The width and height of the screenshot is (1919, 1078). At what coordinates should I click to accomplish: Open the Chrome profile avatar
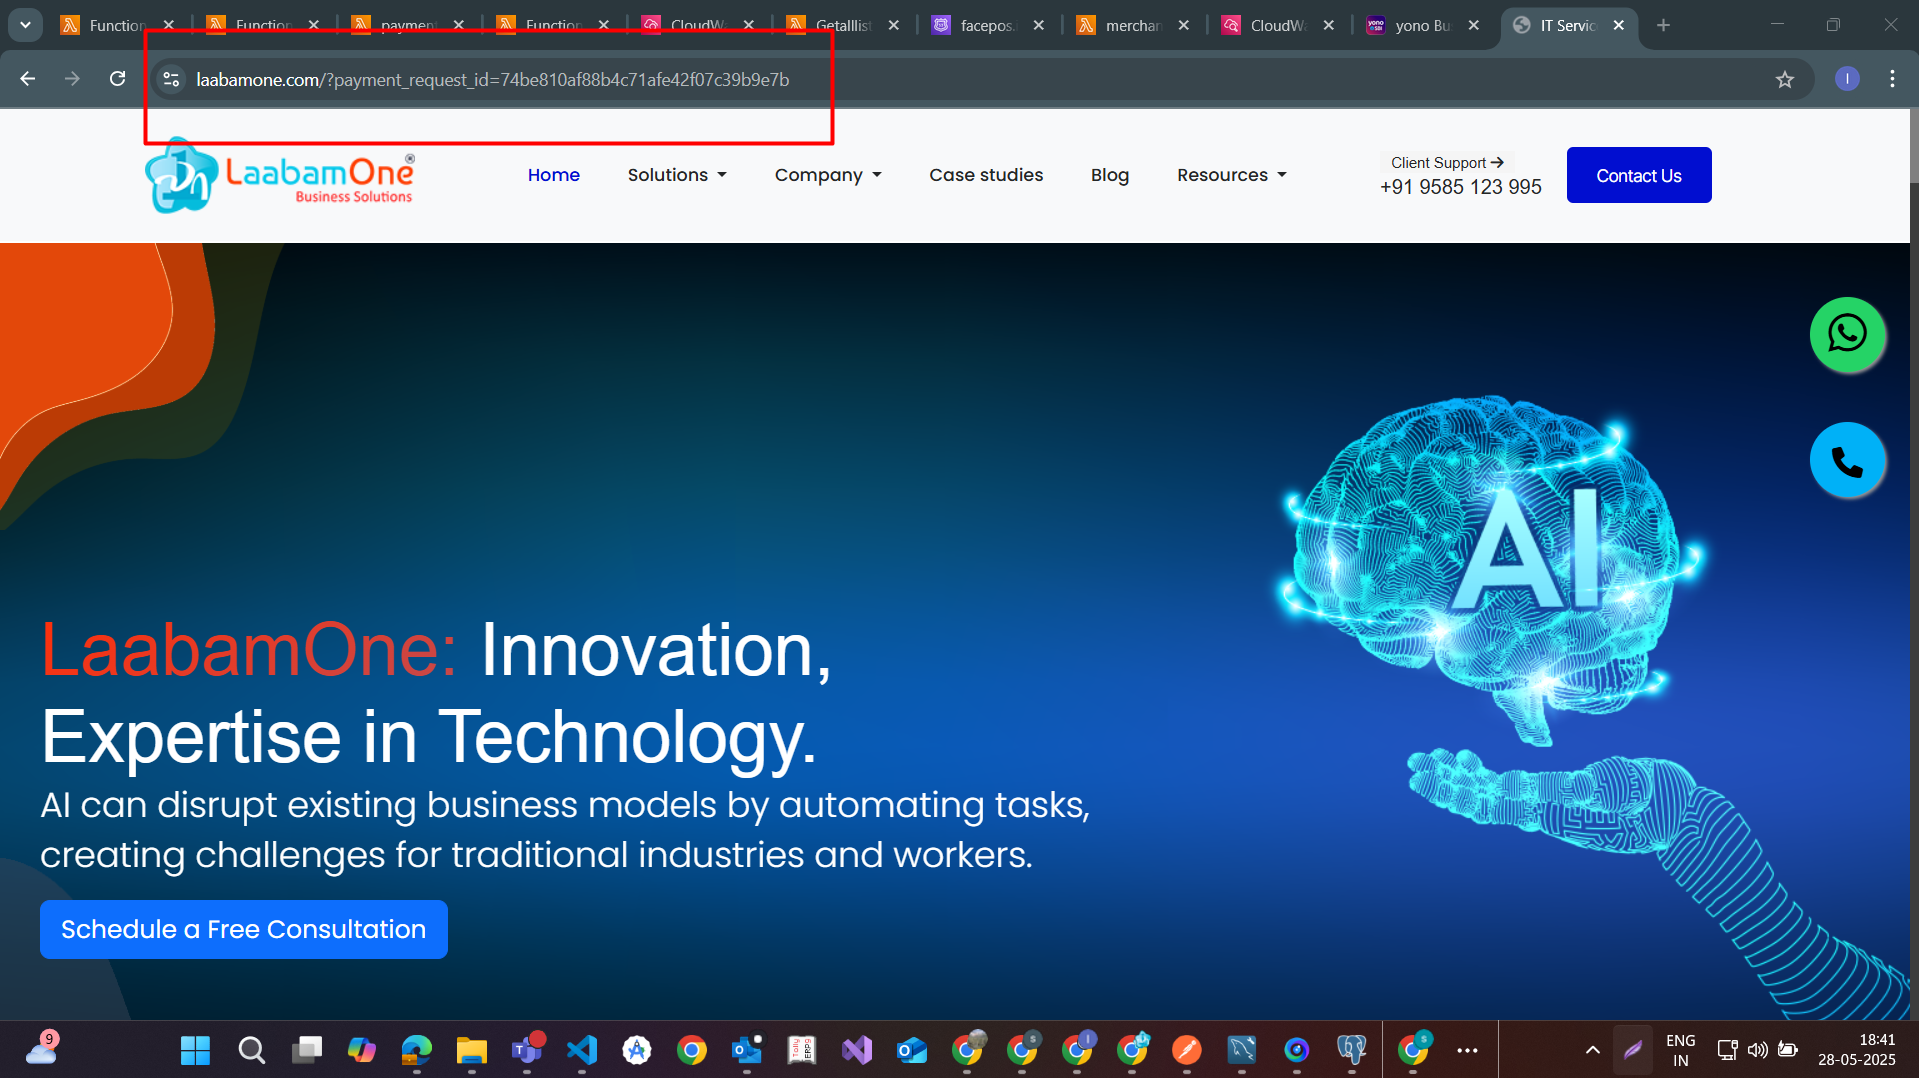(1847, 79)
